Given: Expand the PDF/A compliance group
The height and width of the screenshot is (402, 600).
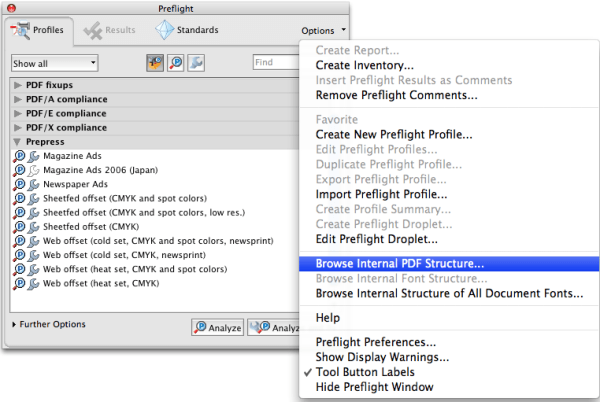Looking at the screenshot, I should (x=18, y=99).
